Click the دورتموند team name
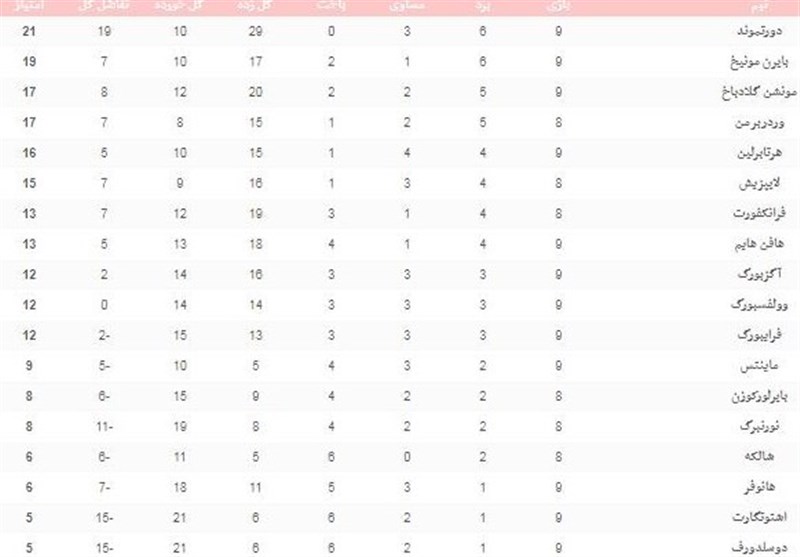The height and width of the screenshot is (557, 800). [x=757, y=33]
